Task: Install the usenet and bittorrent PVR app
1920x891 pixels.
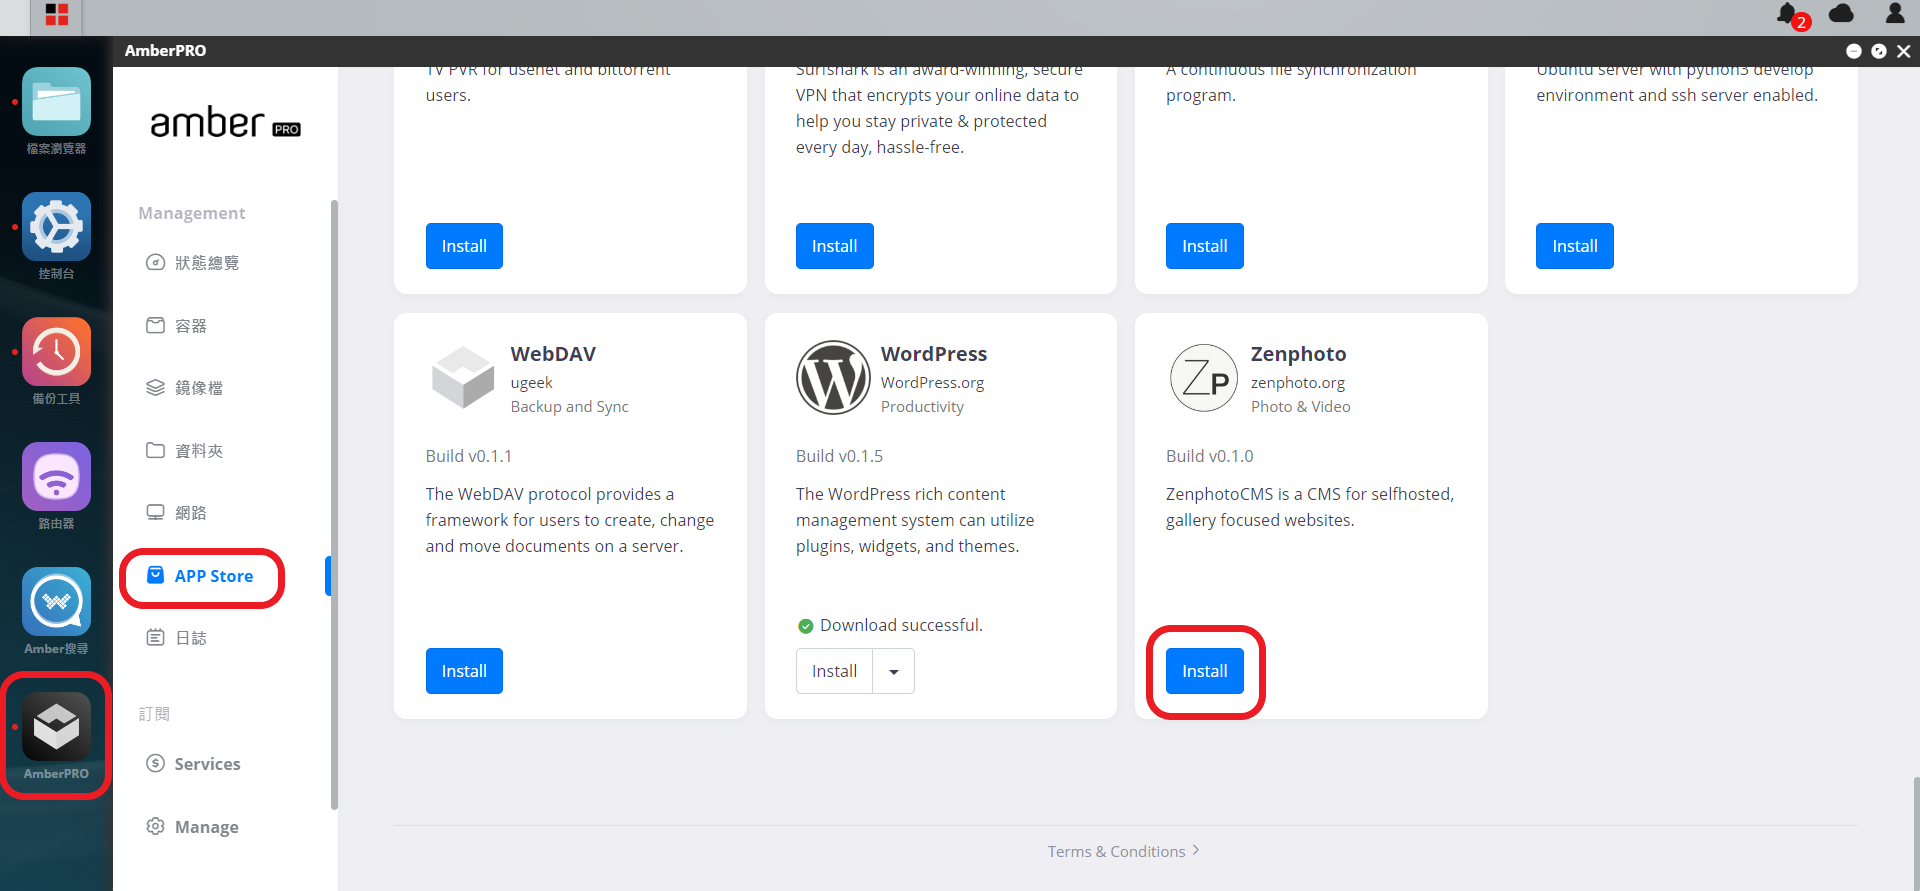Action: (464, 246)
